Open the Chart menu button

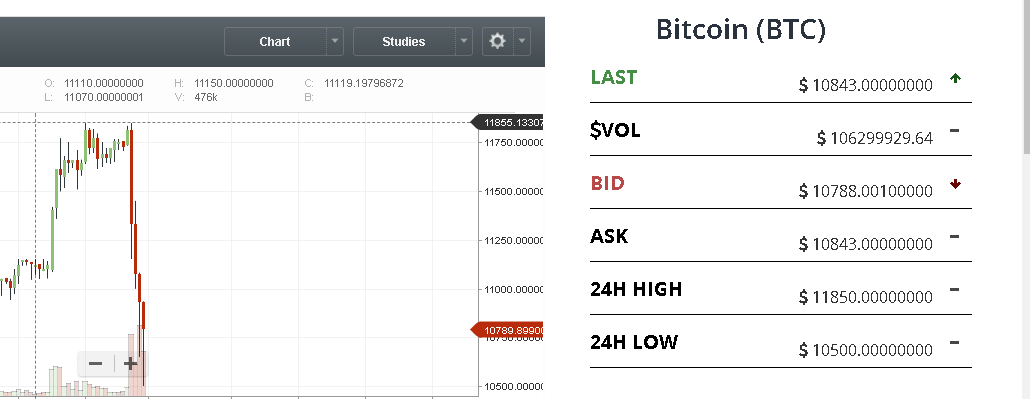[275, 41]
